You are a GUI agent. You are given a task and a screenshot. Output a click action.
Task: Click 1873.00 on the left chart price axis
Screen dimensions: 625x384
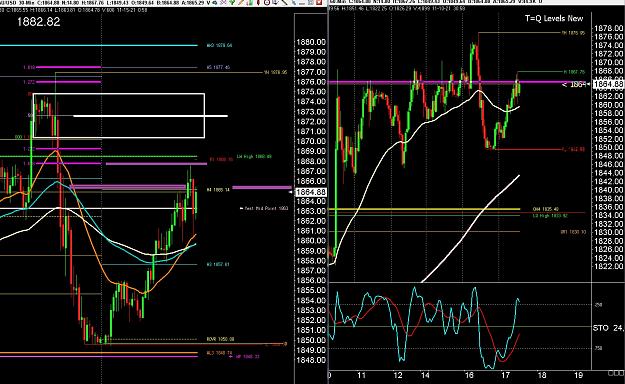(311, 112)
